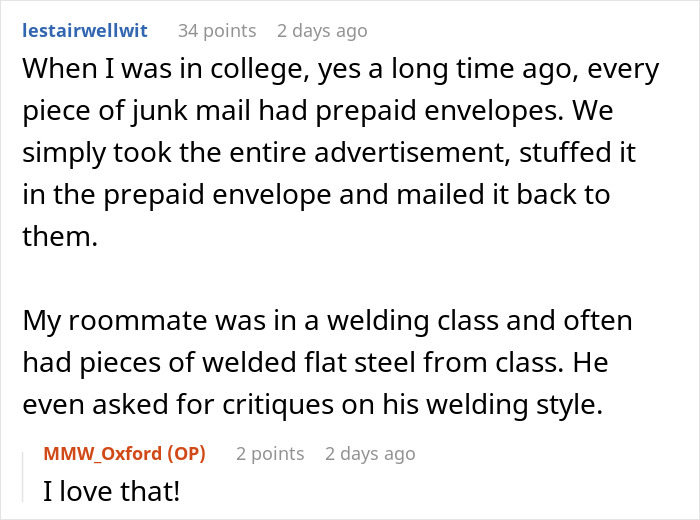This screenshot has width=700, height=520.
Task: Click the 2 points score label
Action: coord(270,454)
